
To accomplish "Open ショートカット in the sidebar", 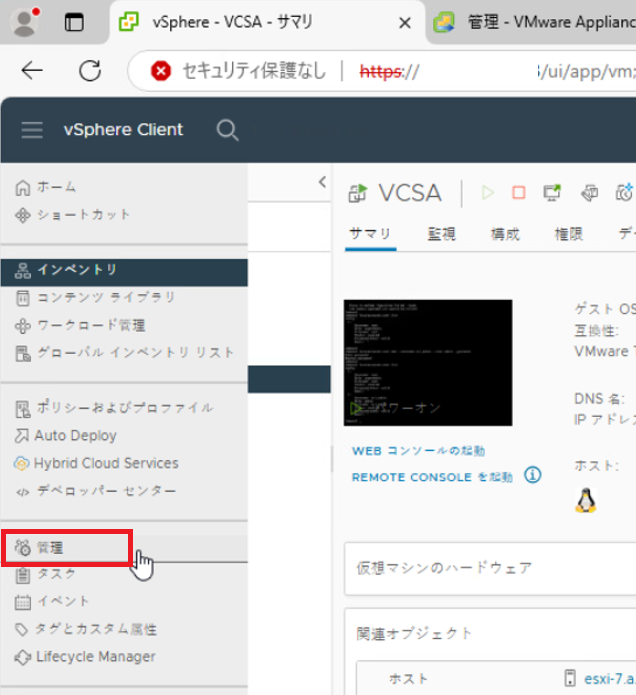I will coord(83,215).
